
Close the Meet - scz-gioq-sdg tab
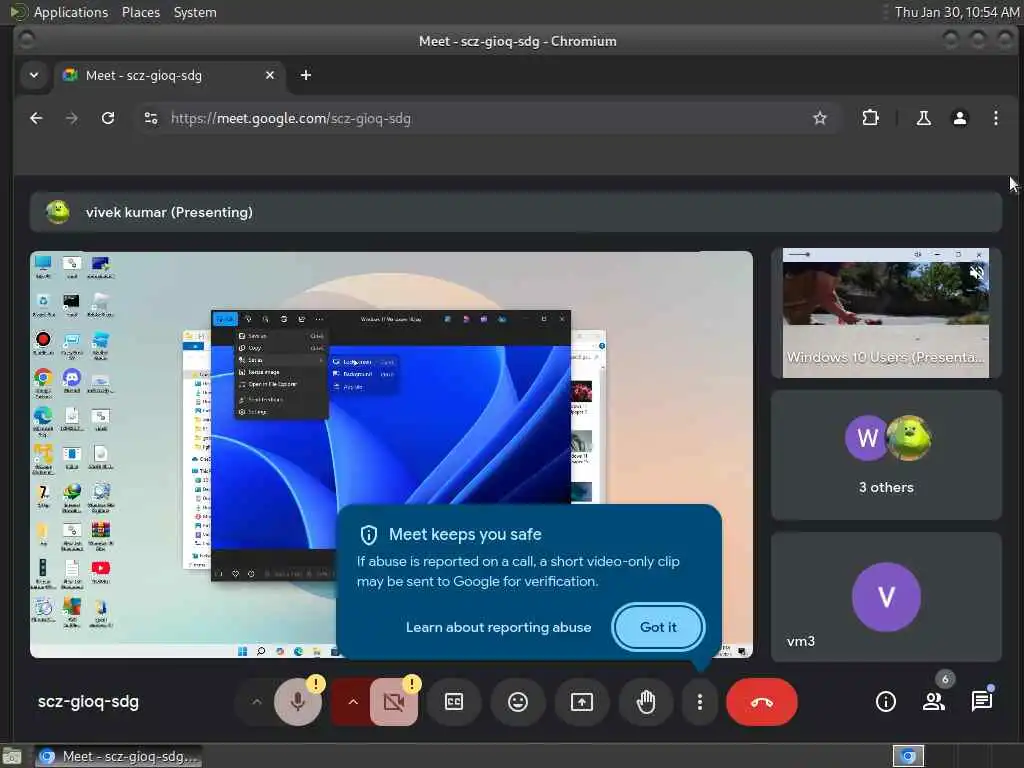[x=270, y=75]
